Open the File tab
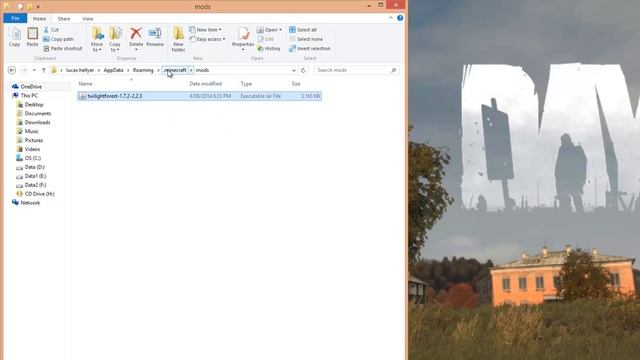 coord(15,18)
